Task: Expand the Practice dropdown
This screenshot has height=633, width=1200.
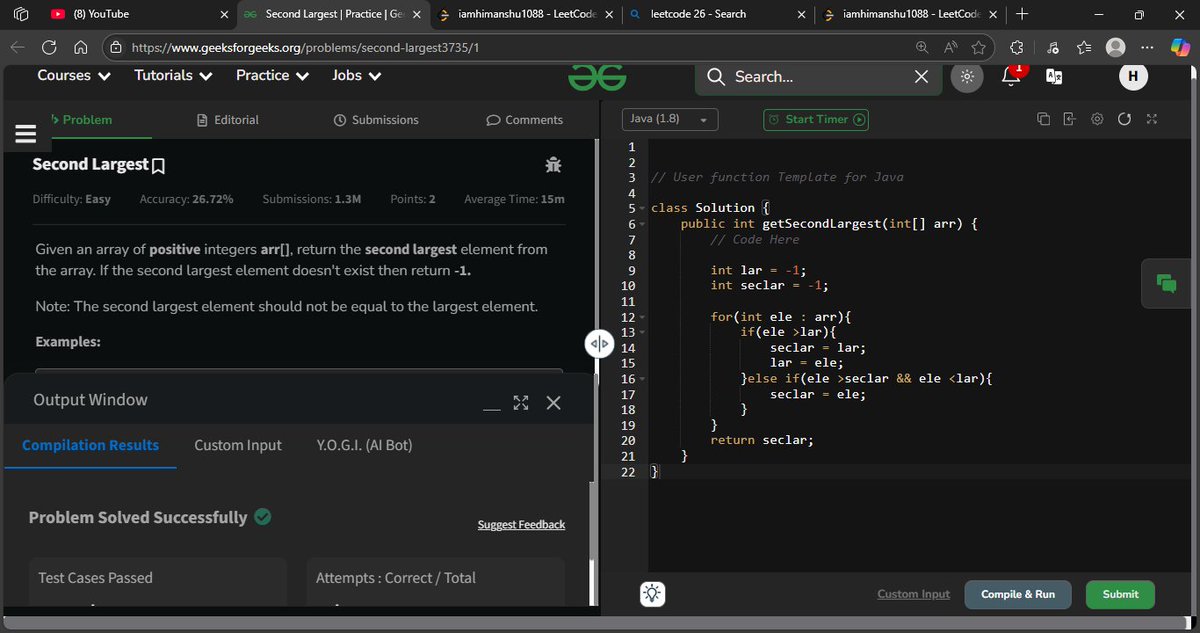Action: pos(272,75)
